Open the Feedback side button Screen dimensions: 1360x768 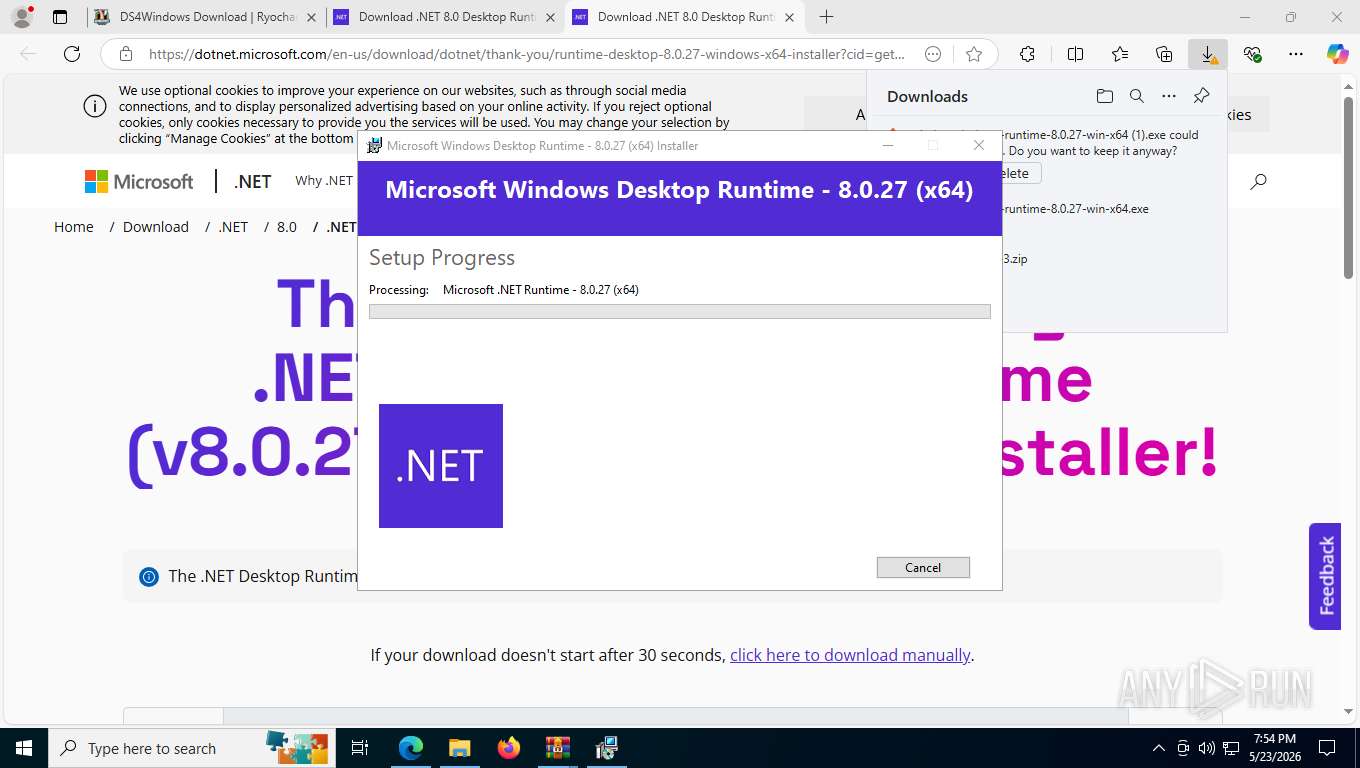(1325, 576)
